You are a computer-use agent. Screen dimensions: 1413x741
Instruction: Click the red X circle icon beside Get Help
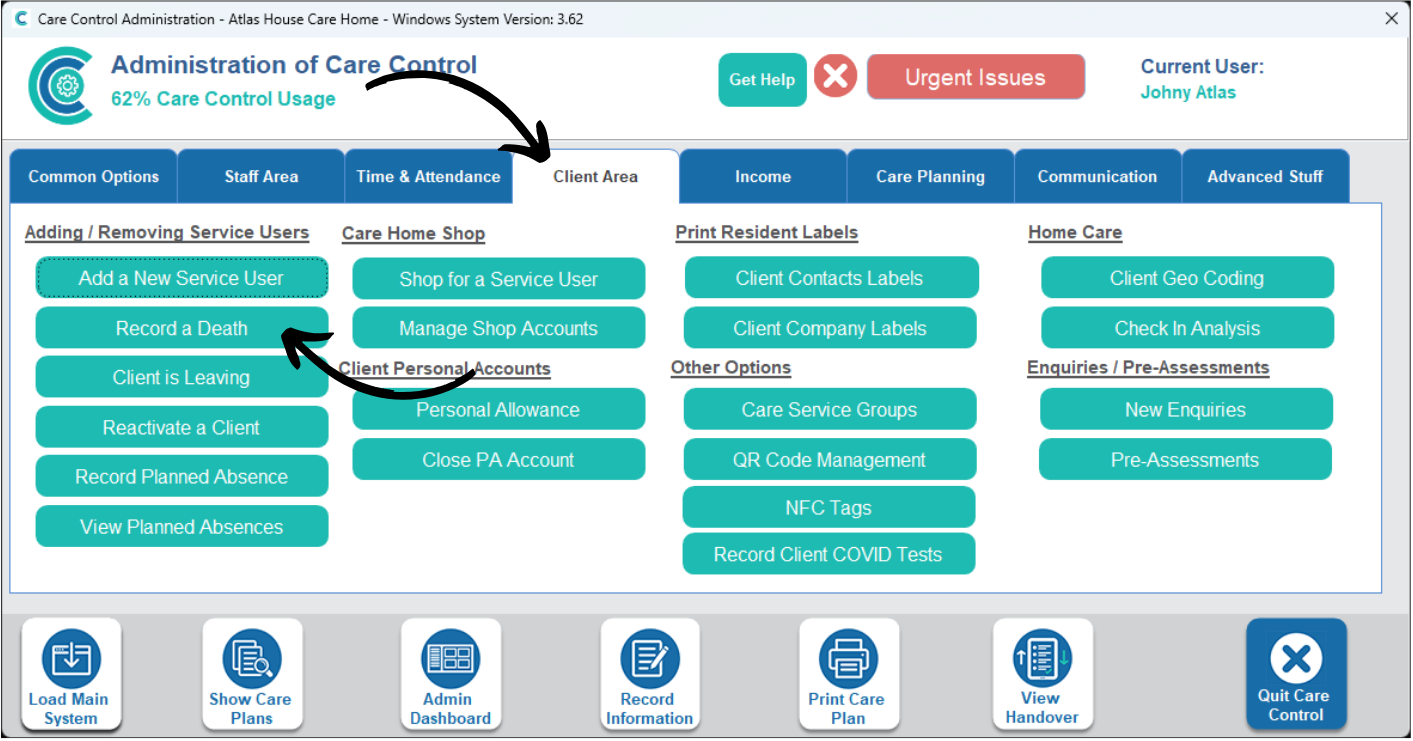[x=835, y=76]
